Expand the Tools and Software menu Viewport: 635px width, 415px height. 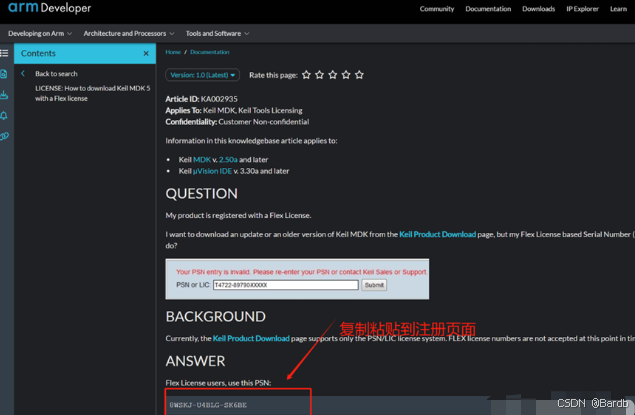(217, 34)
